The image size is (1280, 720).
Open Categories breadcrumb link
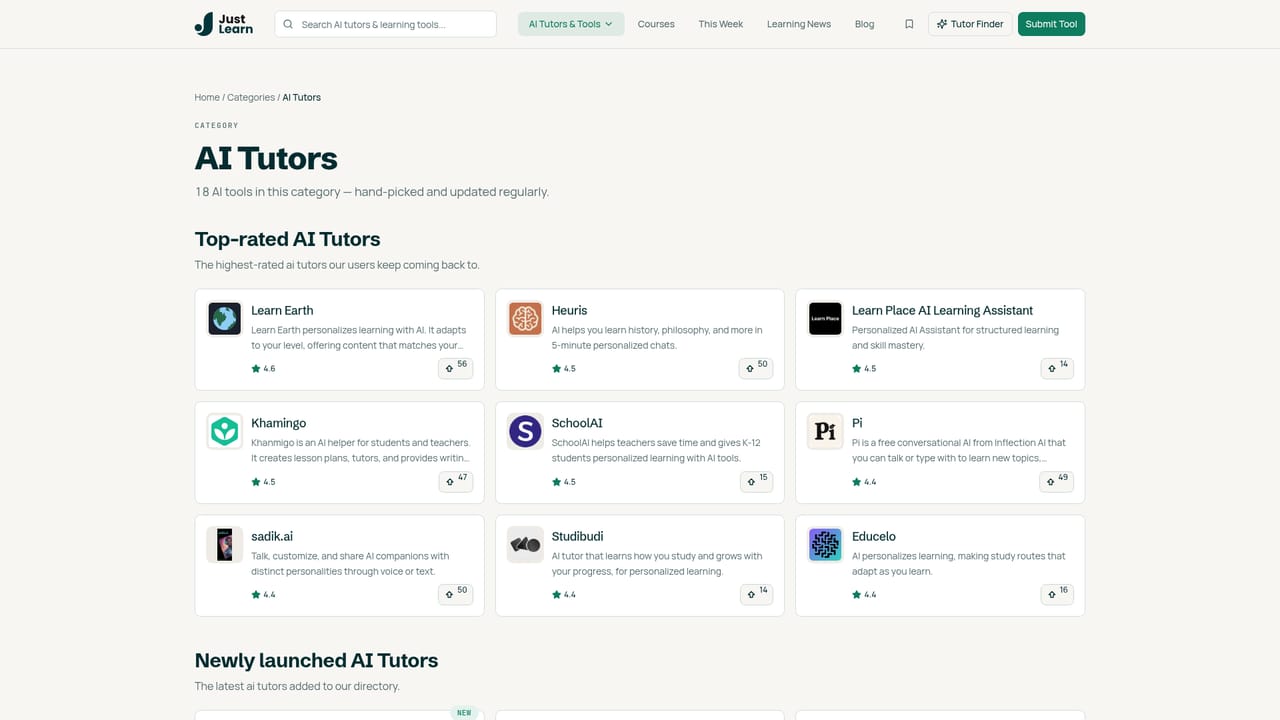pos(251,97)
